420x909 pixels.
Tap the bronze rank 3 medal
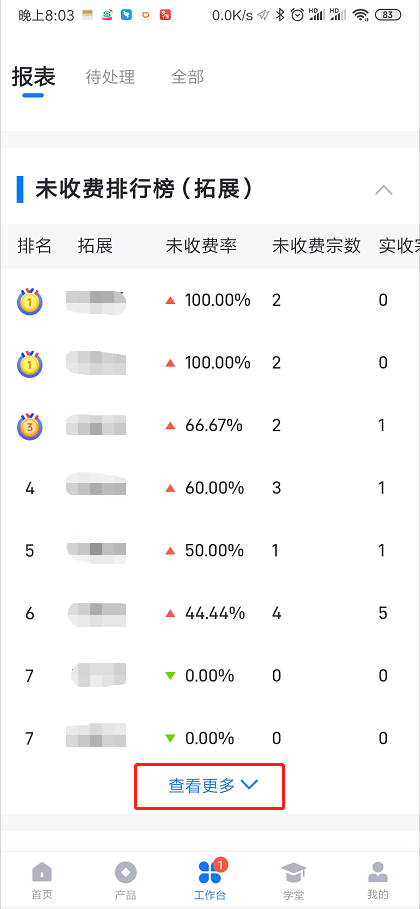click(30, 426)
